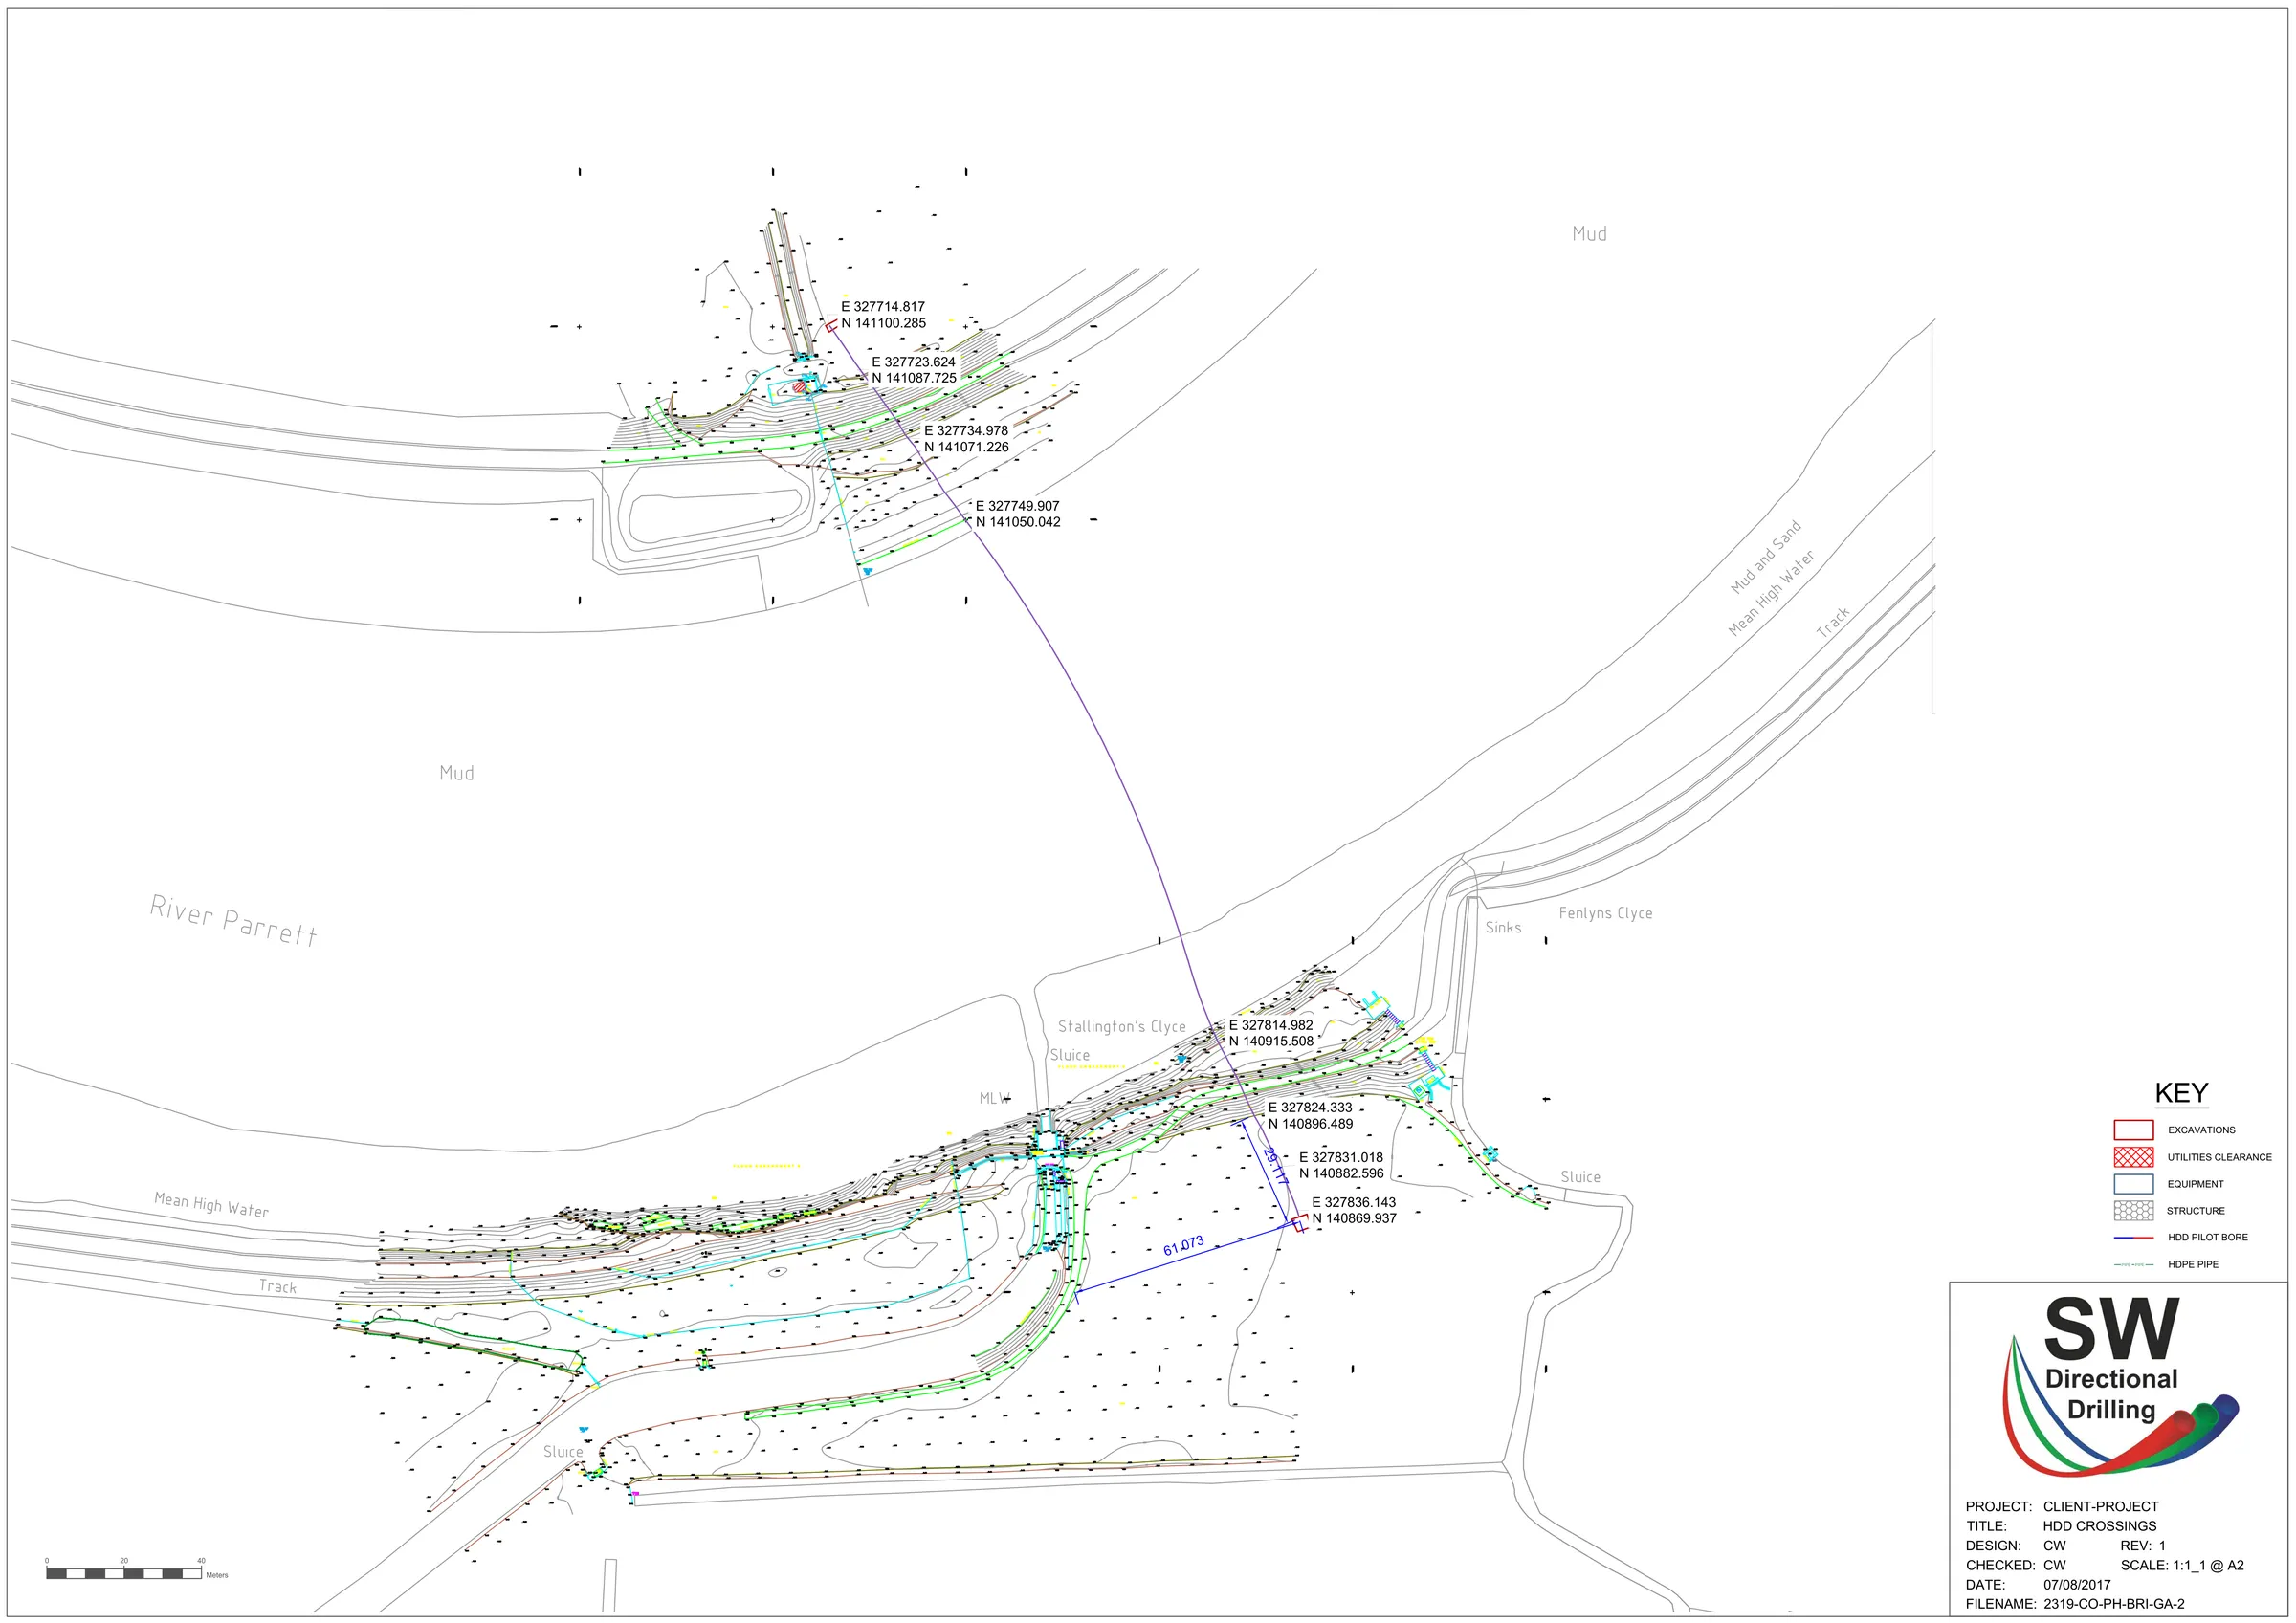Click the red excavation box near E 327836.143
The image size is (2296, 1623).
point(1299,1223)
